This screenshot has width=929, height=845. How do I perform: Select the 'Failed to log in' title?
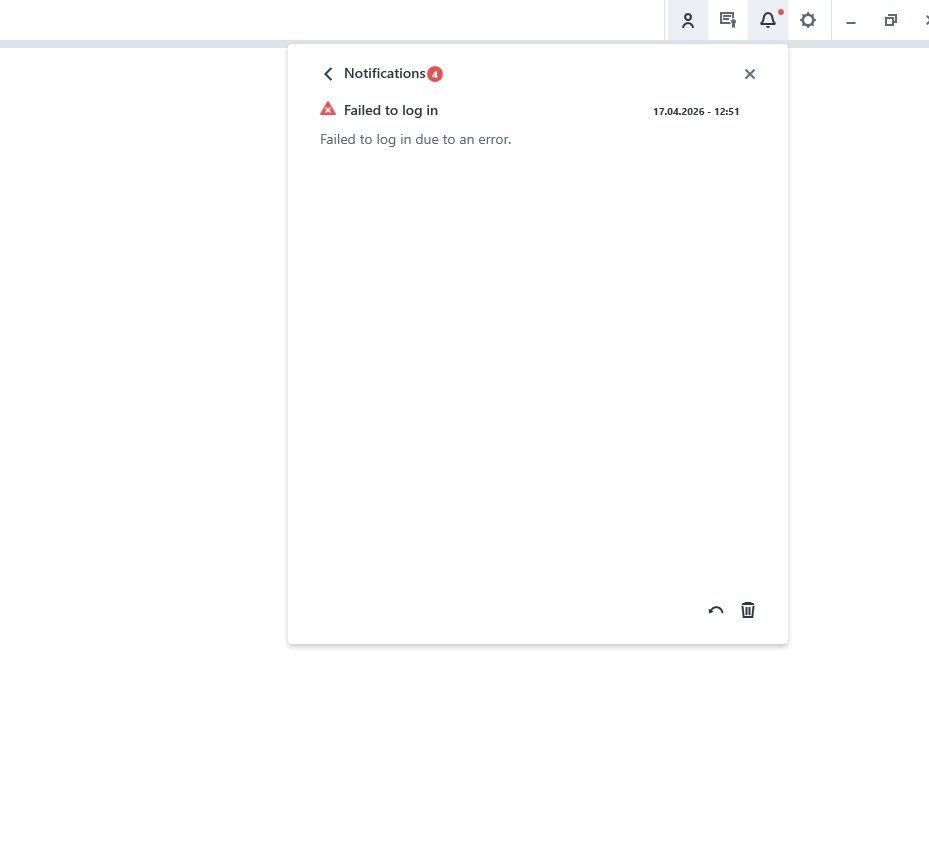[391, 110]
